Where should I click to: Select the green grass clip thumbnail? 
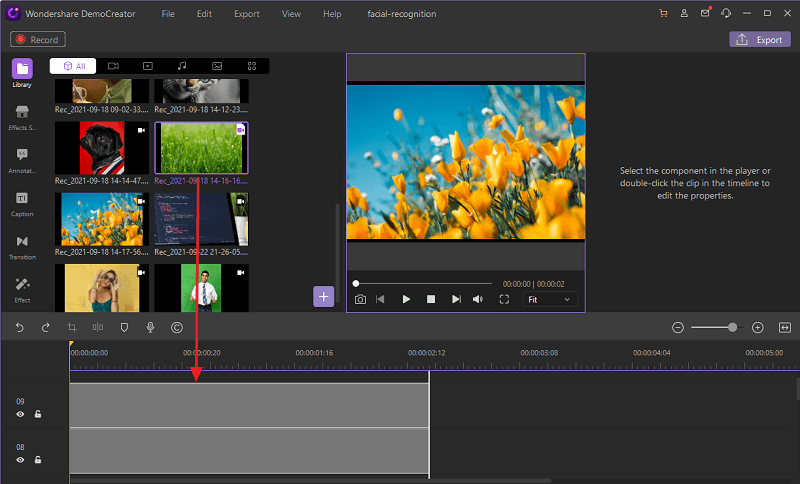pyautogui.click(x=202, y=148)
